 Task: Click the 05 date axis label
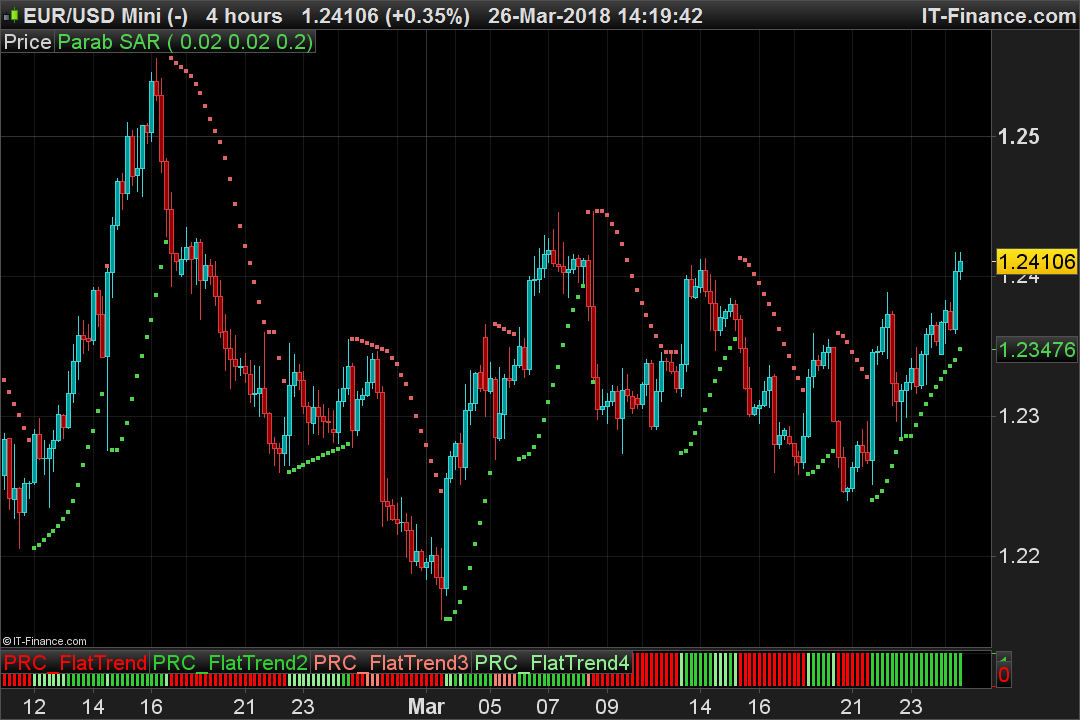pos(490,706)
